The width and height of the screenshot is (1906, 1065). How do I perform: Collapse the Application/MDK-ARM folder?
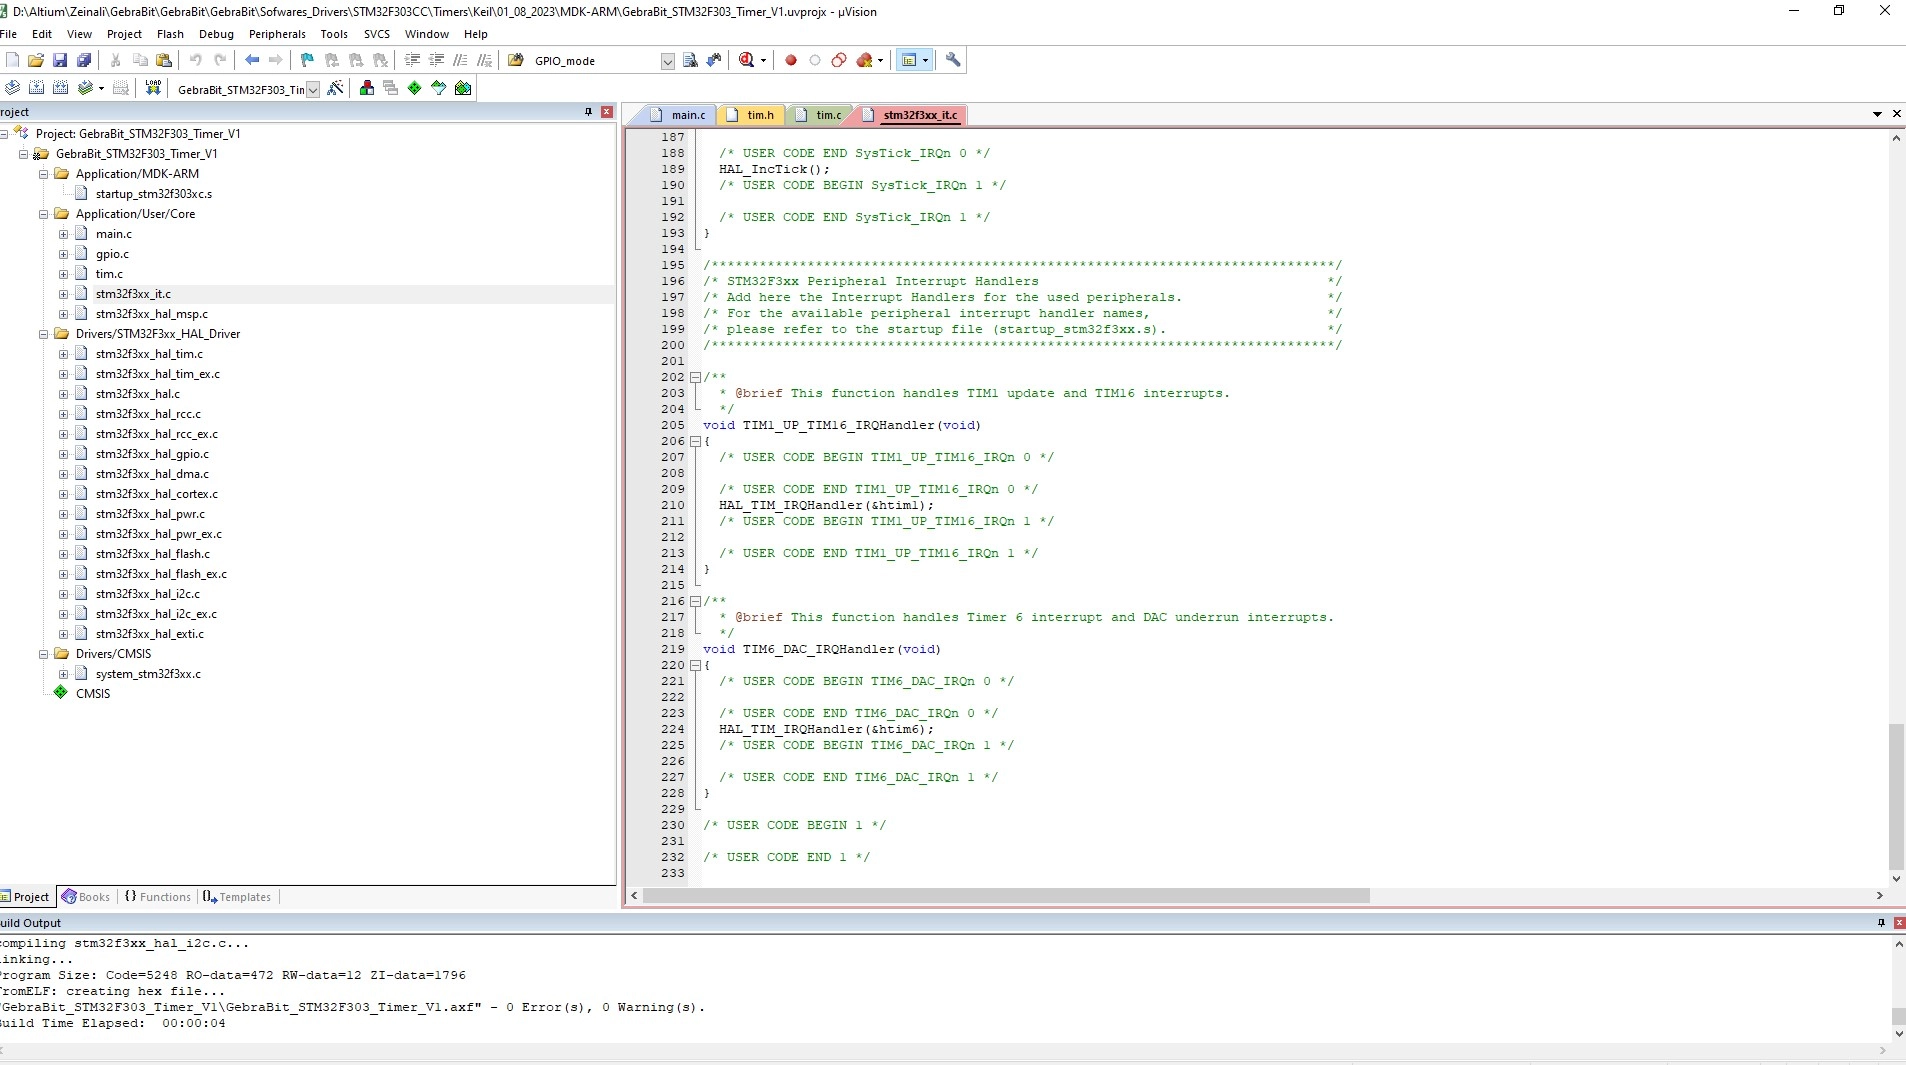click(44, 174)
